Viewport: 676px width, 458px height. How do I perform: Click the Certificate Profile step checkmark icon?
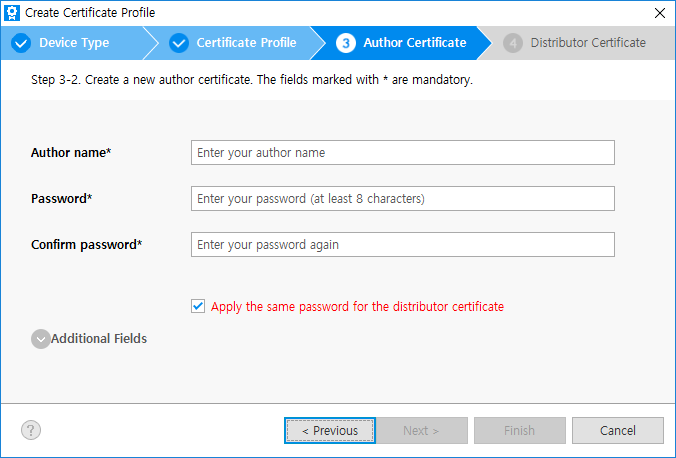pos(179,43)
